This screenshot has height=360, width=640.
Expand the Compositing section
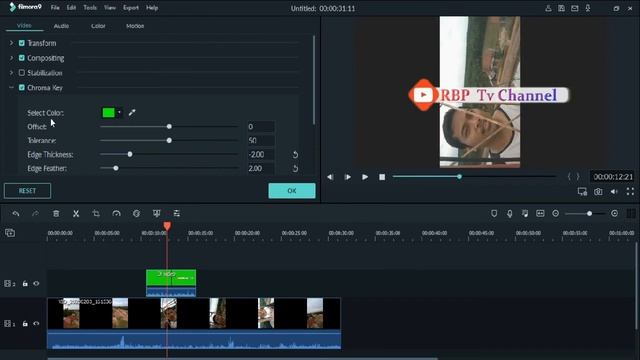click(11, 58)
